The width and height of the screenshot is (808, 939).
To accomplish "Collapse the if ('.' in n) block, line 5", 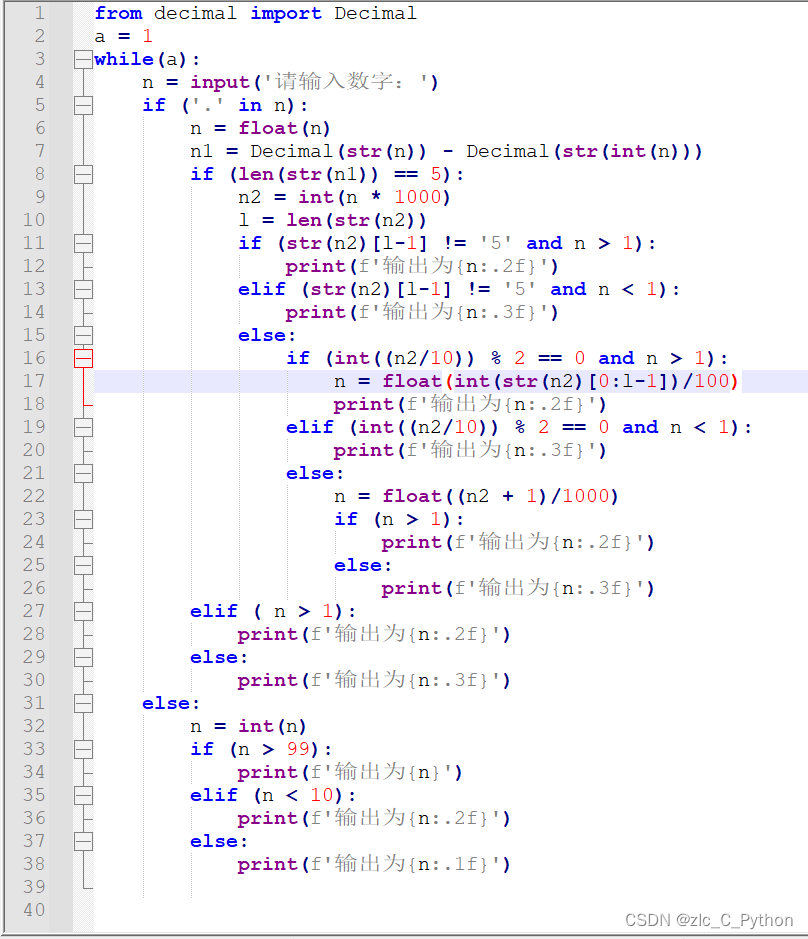I will pyautogui.click(x=83, y=105).
